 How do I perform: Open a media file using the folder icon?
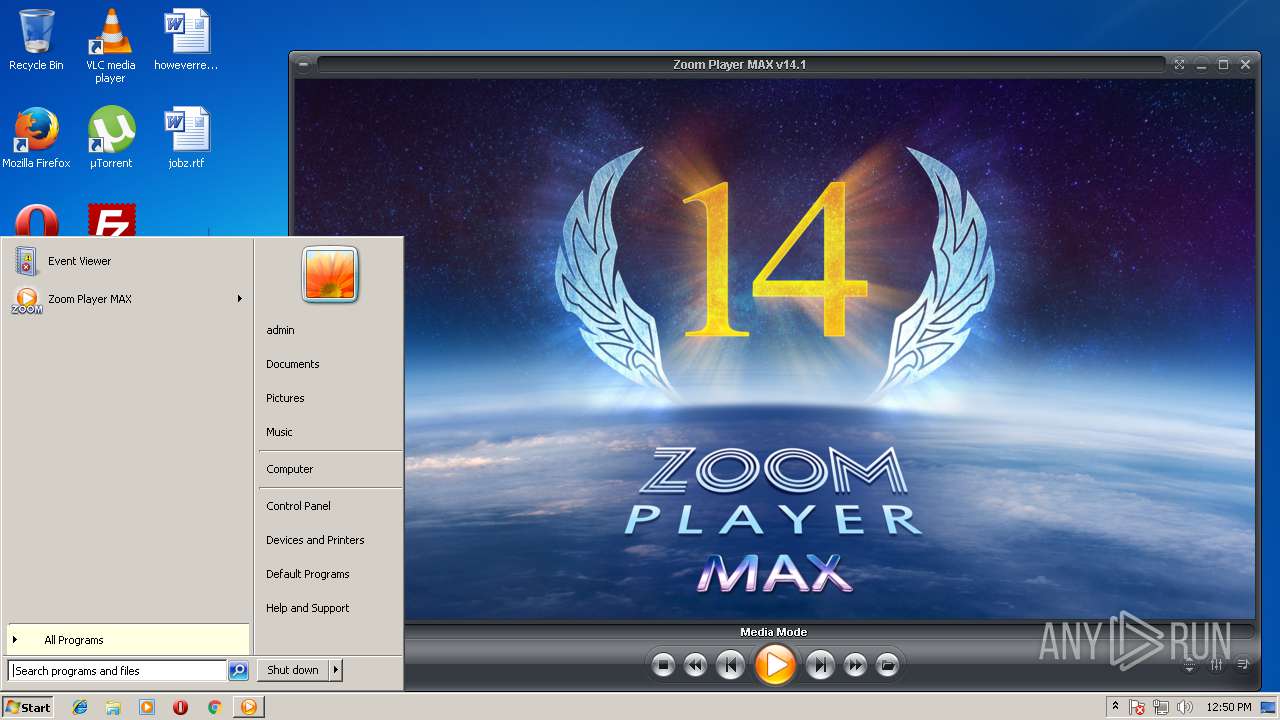click(x=887, y=664)
